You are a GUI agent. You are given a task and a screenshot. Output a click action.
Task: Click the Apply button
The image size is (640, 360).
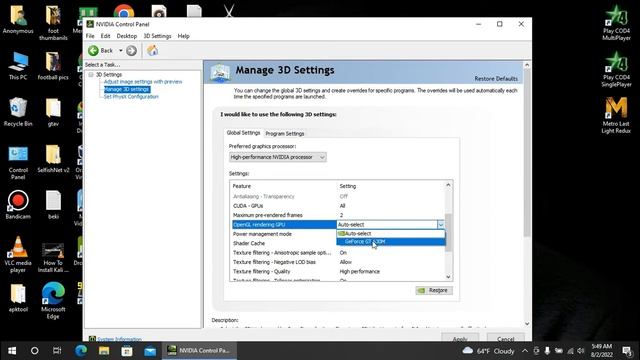point(460,338)
